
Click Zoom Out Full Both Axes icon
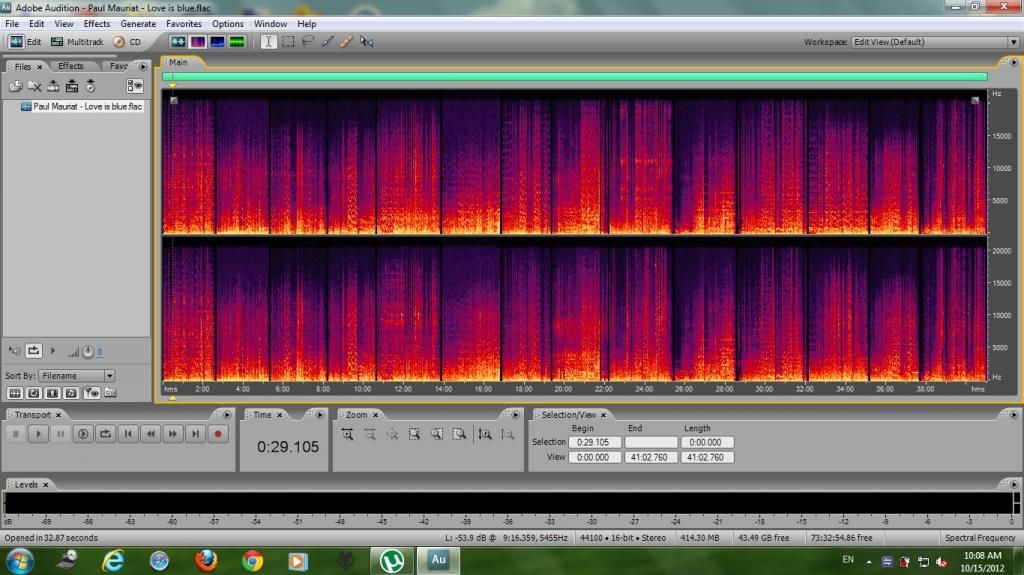click(392, 435)
